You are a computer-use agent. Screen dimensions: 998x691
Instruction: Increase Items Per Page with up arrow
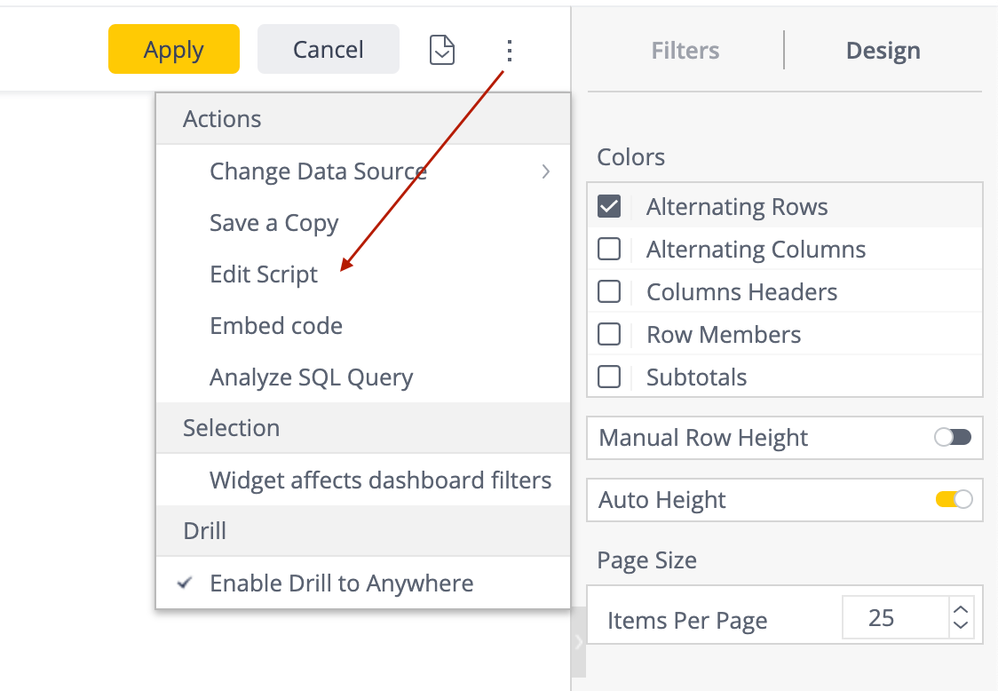[x=960, y=609]
